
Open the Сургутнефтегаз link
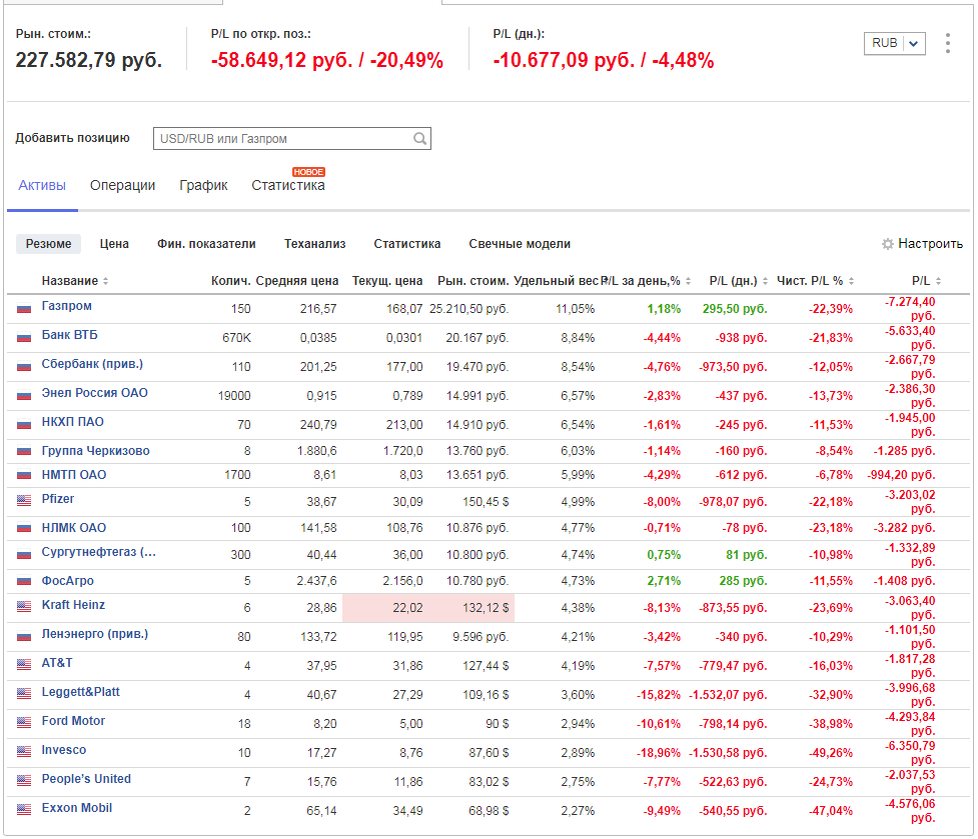pos(99,552)
